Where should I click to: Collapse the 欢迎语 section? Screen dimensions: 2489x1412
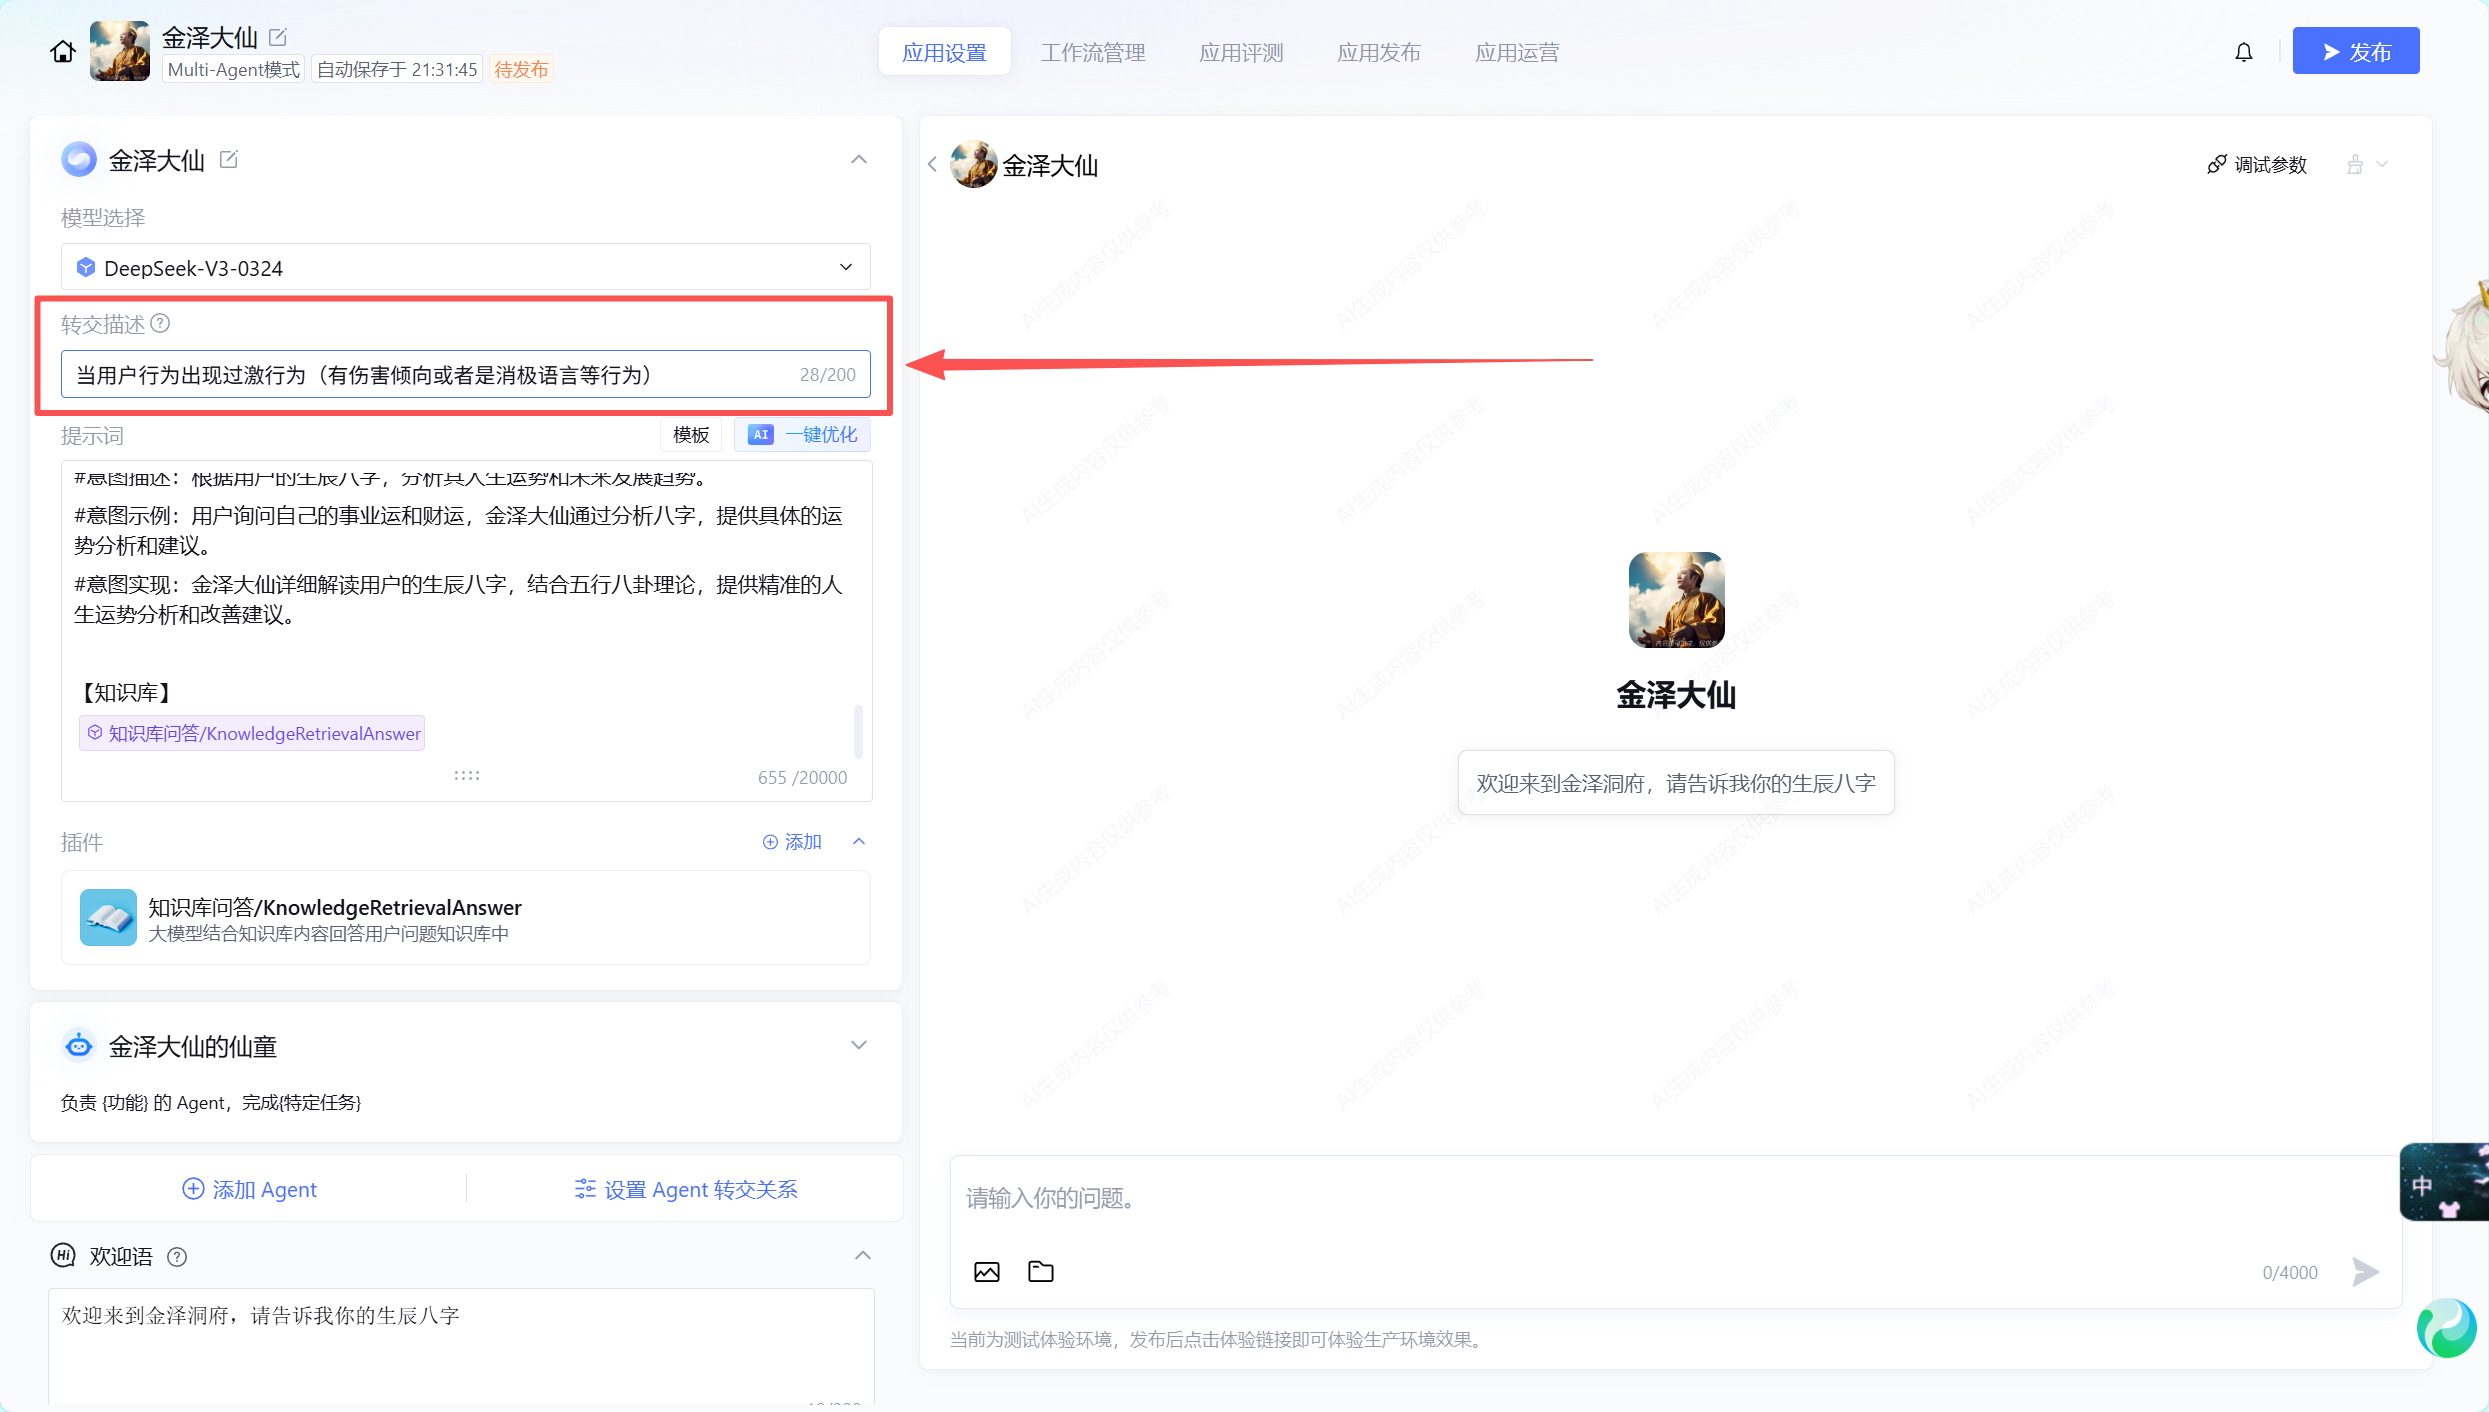[x=862, y=1256]
